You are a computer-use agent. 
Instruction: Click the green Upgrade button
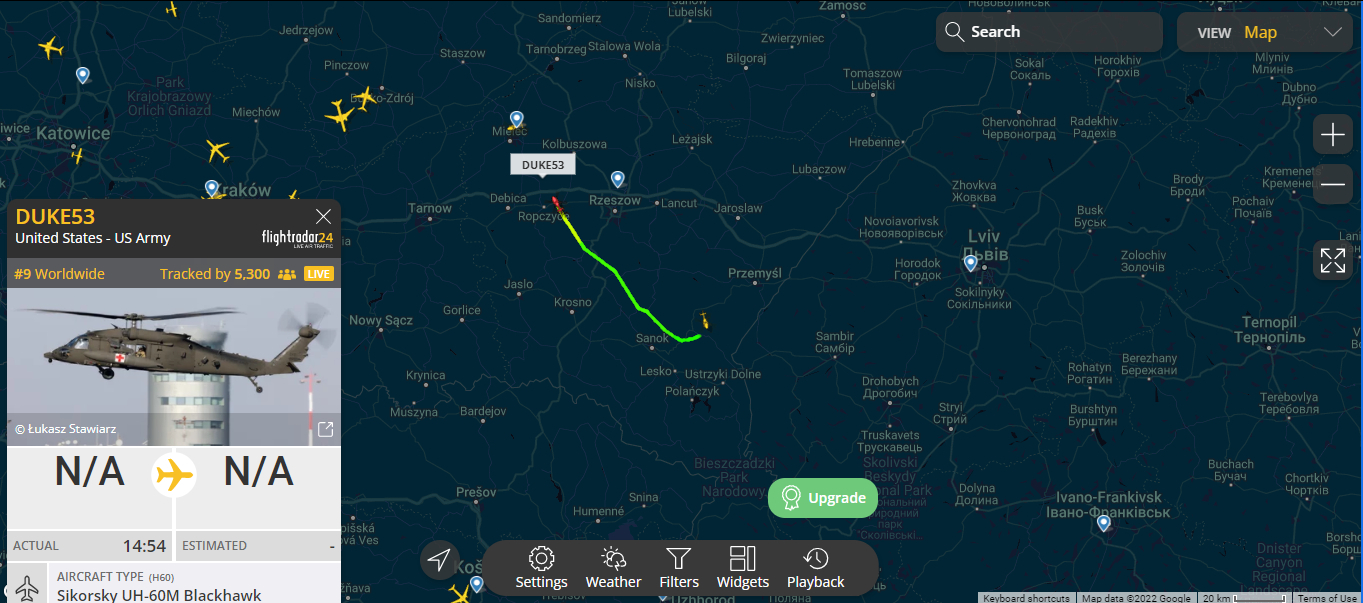pyautogui.click(x=822, y=498)
